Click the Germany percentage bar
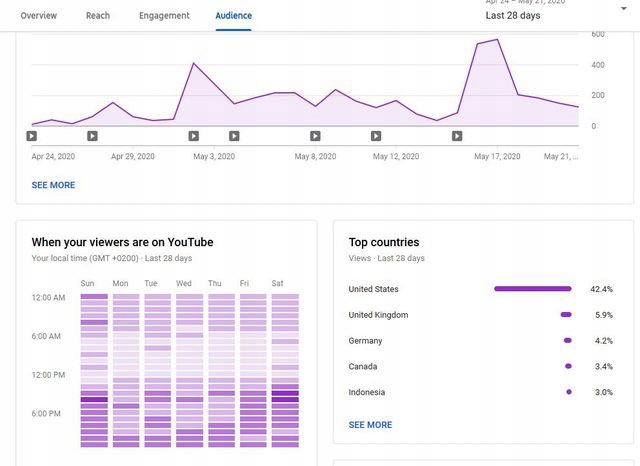The image size is (640, 466). [x=568, y=340]
